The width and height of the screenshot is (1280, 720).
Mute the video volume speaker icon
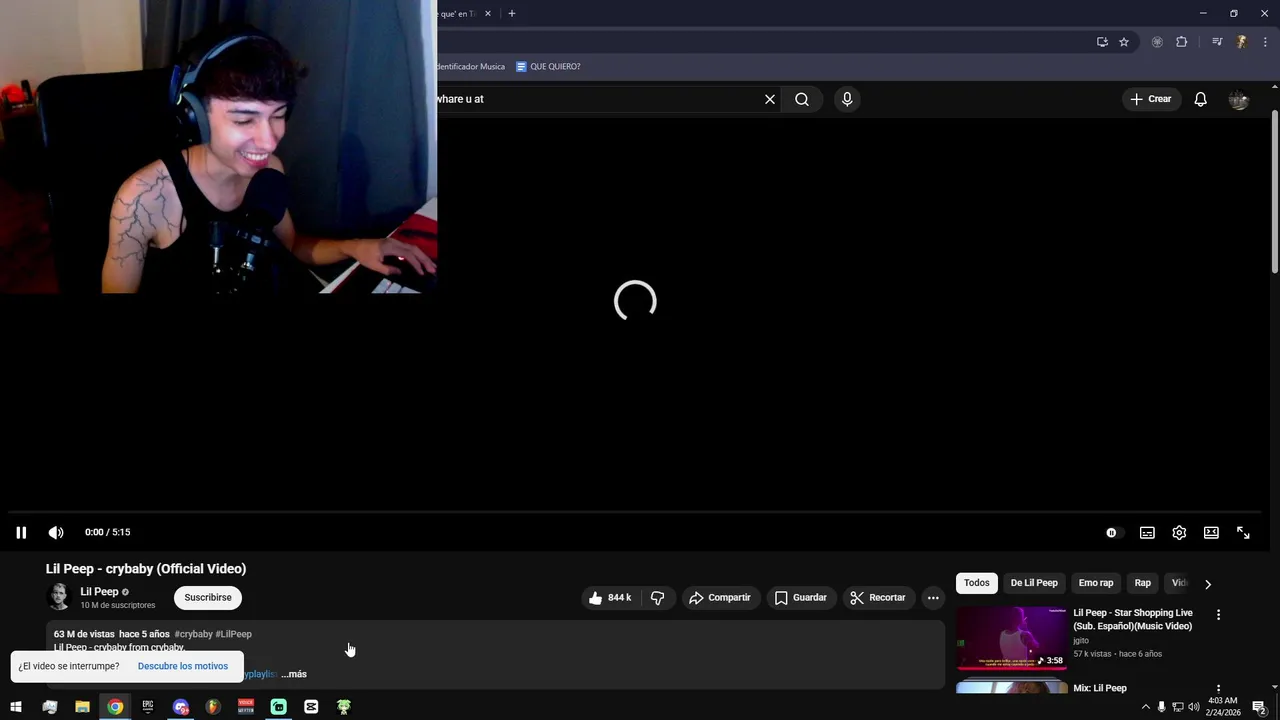[x=56, y=533]
